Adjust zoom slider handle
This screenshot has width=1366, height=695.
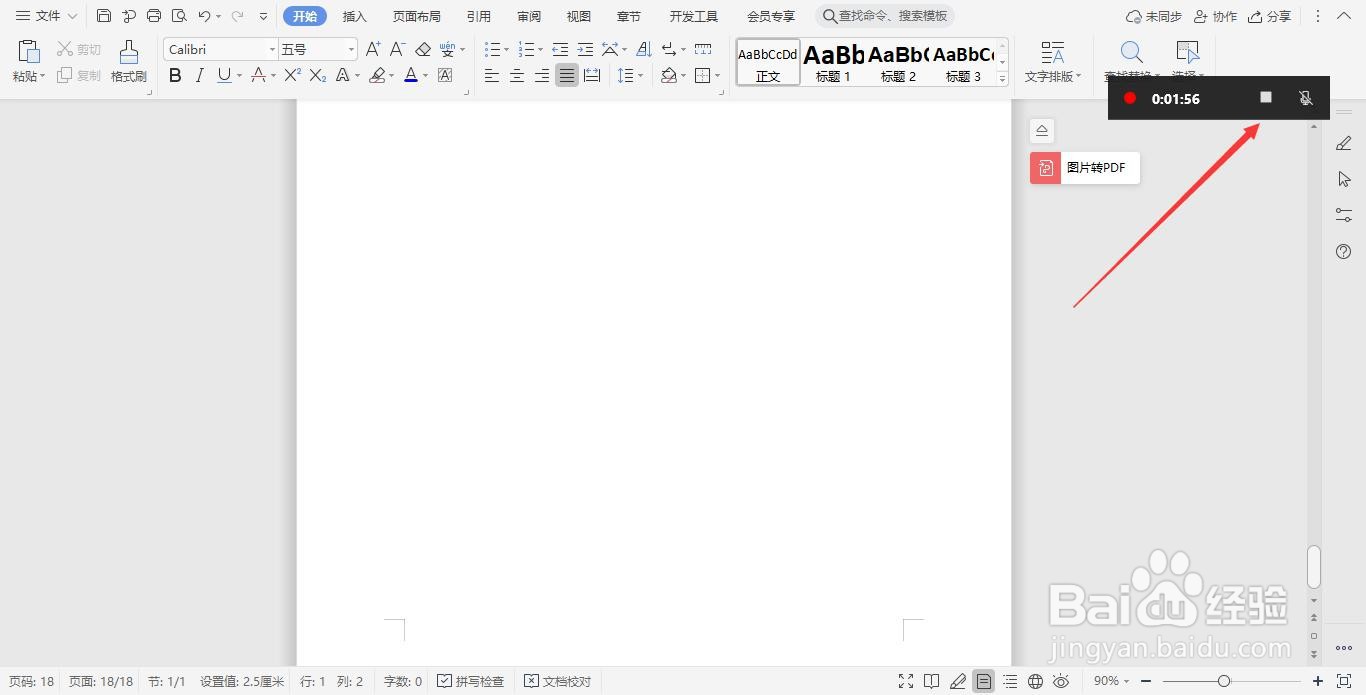(1224, 681)
